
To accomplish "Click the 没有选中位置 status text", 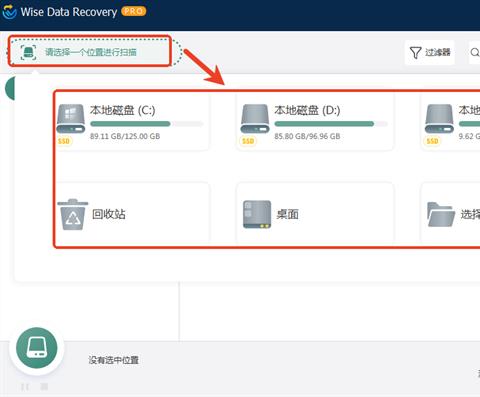I will [113, 360].
